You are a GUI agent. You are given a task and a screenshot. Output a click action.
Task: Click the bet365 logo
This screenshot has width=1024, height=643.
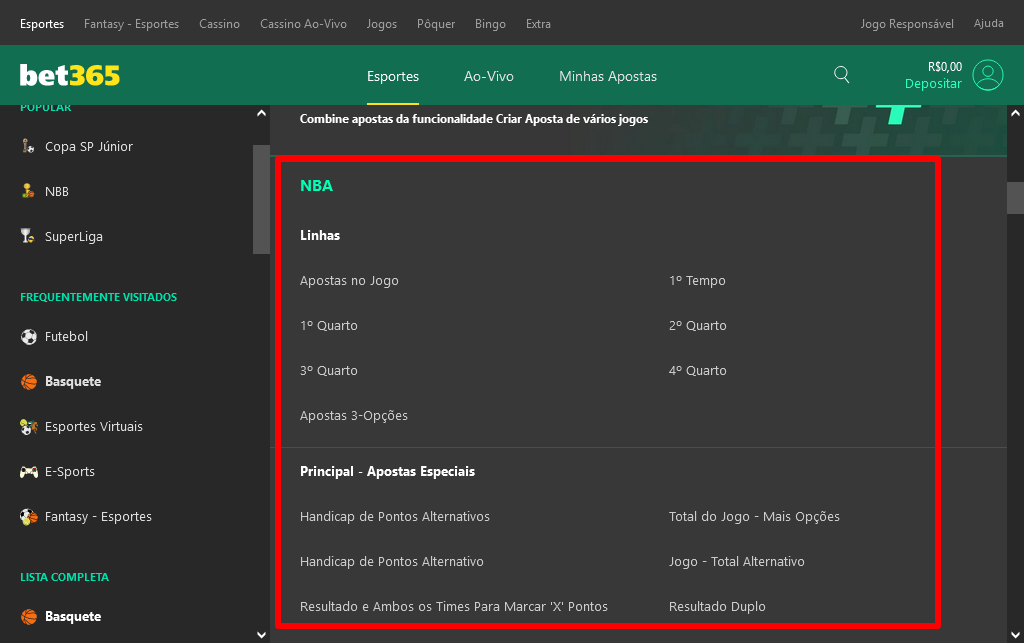pos(70,76)
